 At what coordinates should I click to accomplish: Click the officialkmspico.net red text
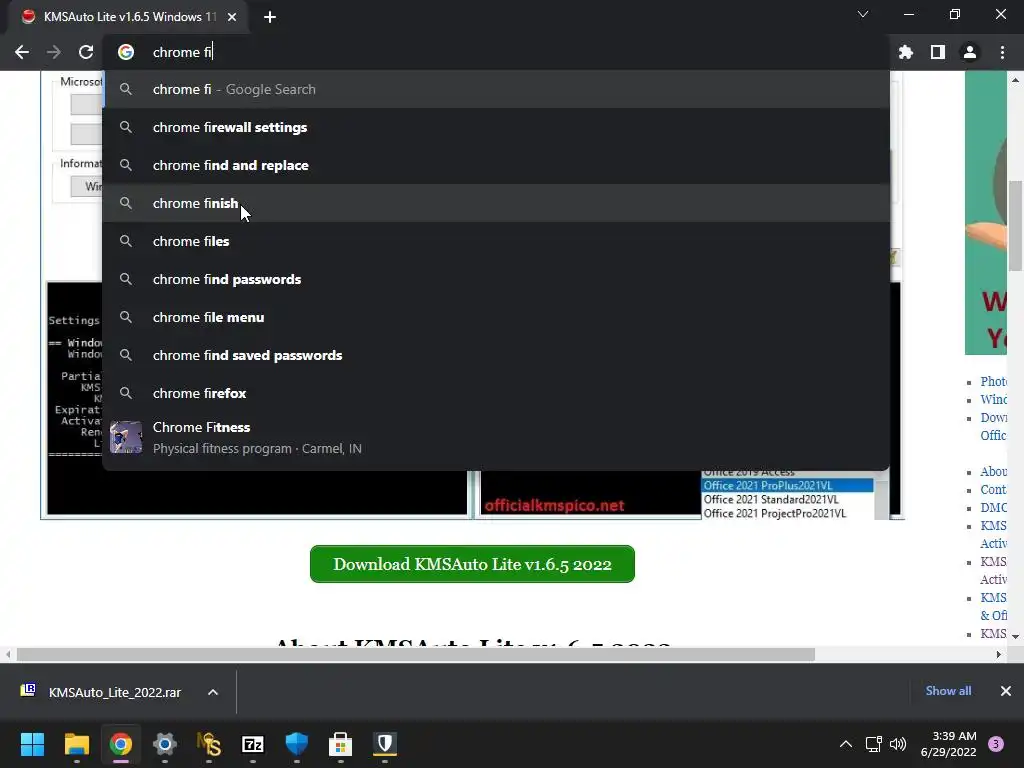pyautogui.click(x=554, y=505)
